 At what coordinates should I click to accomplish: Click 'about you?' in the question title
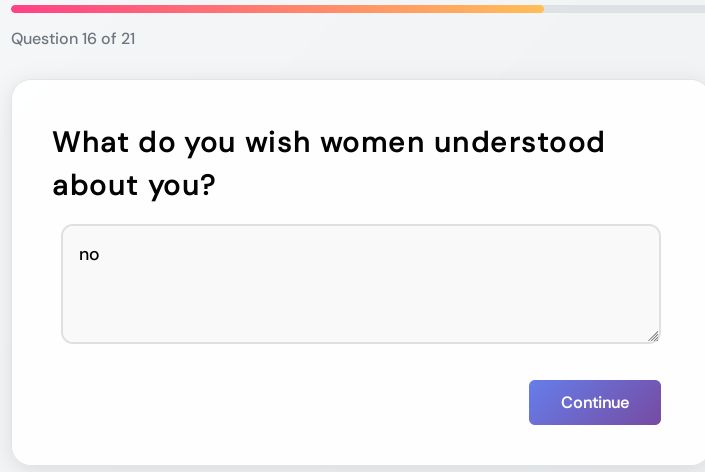(x=134, y=185)
